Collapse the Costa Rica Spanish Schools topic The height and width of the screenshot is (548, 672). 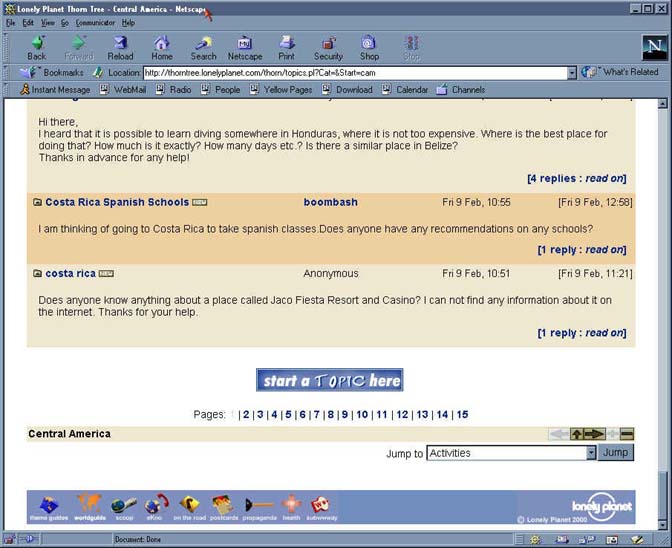[37, 202]
